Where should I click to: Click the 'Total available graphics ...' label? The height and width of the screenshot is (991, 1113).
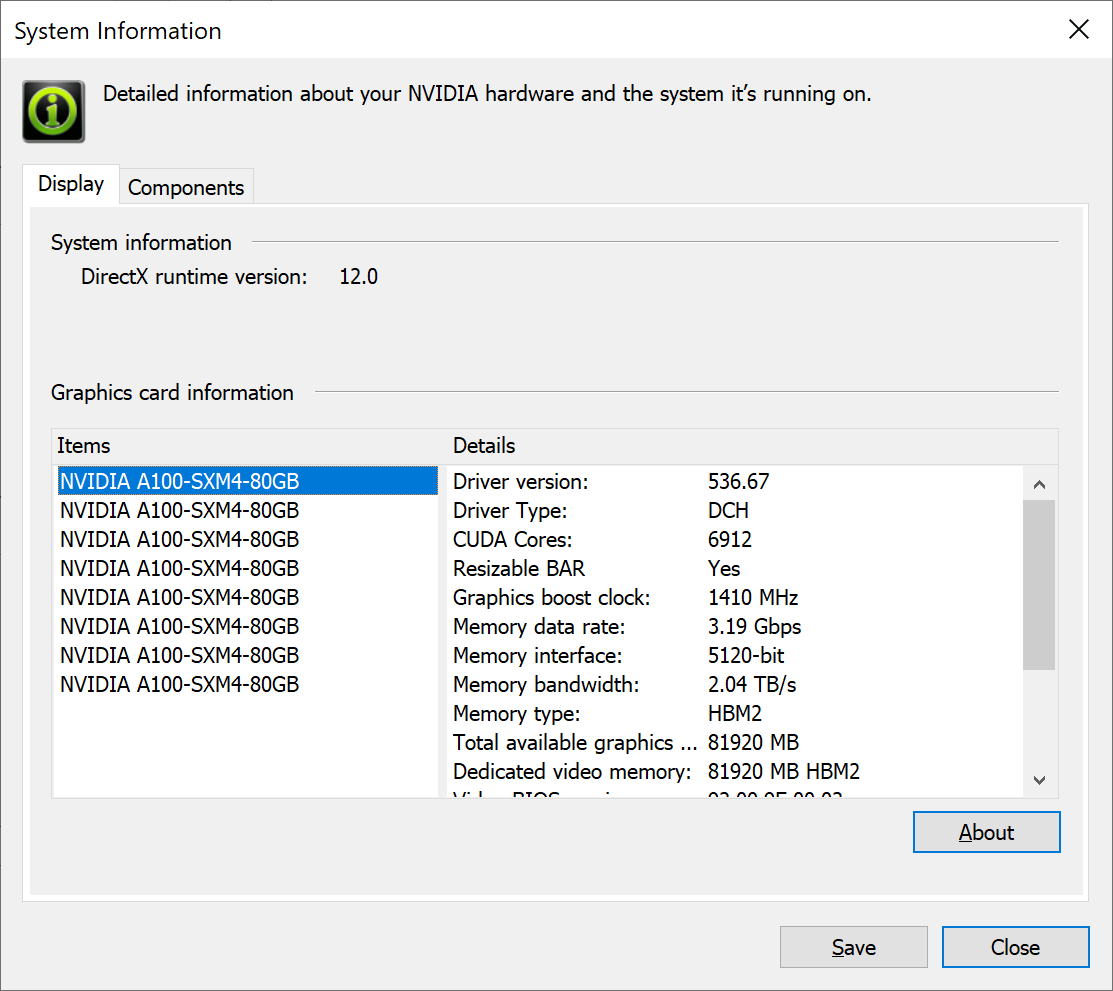[575, 743]
